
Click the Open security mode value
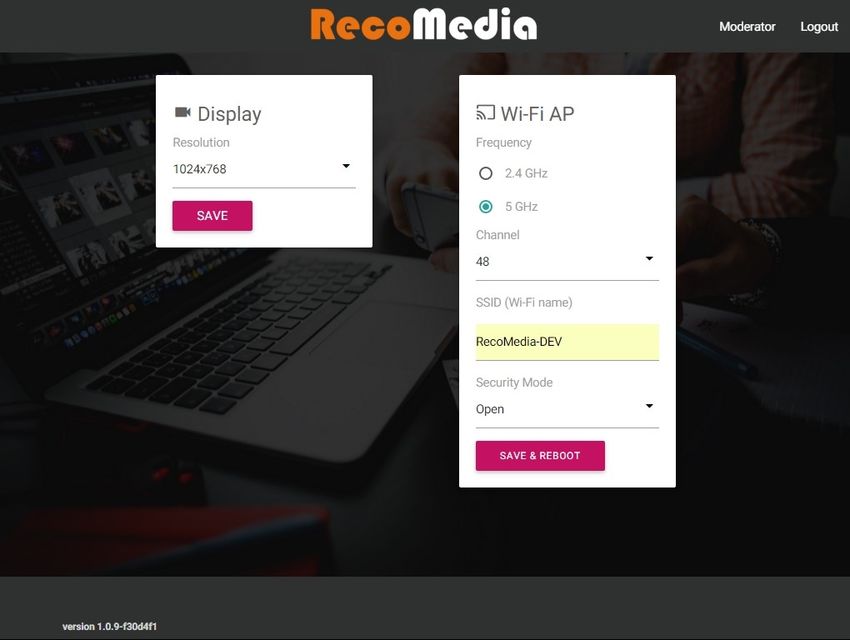point(490,409)
